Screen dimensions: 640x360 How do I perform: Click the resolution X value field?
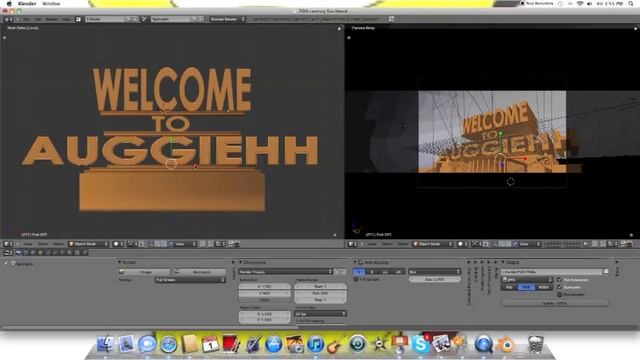[x=264, y=287]
